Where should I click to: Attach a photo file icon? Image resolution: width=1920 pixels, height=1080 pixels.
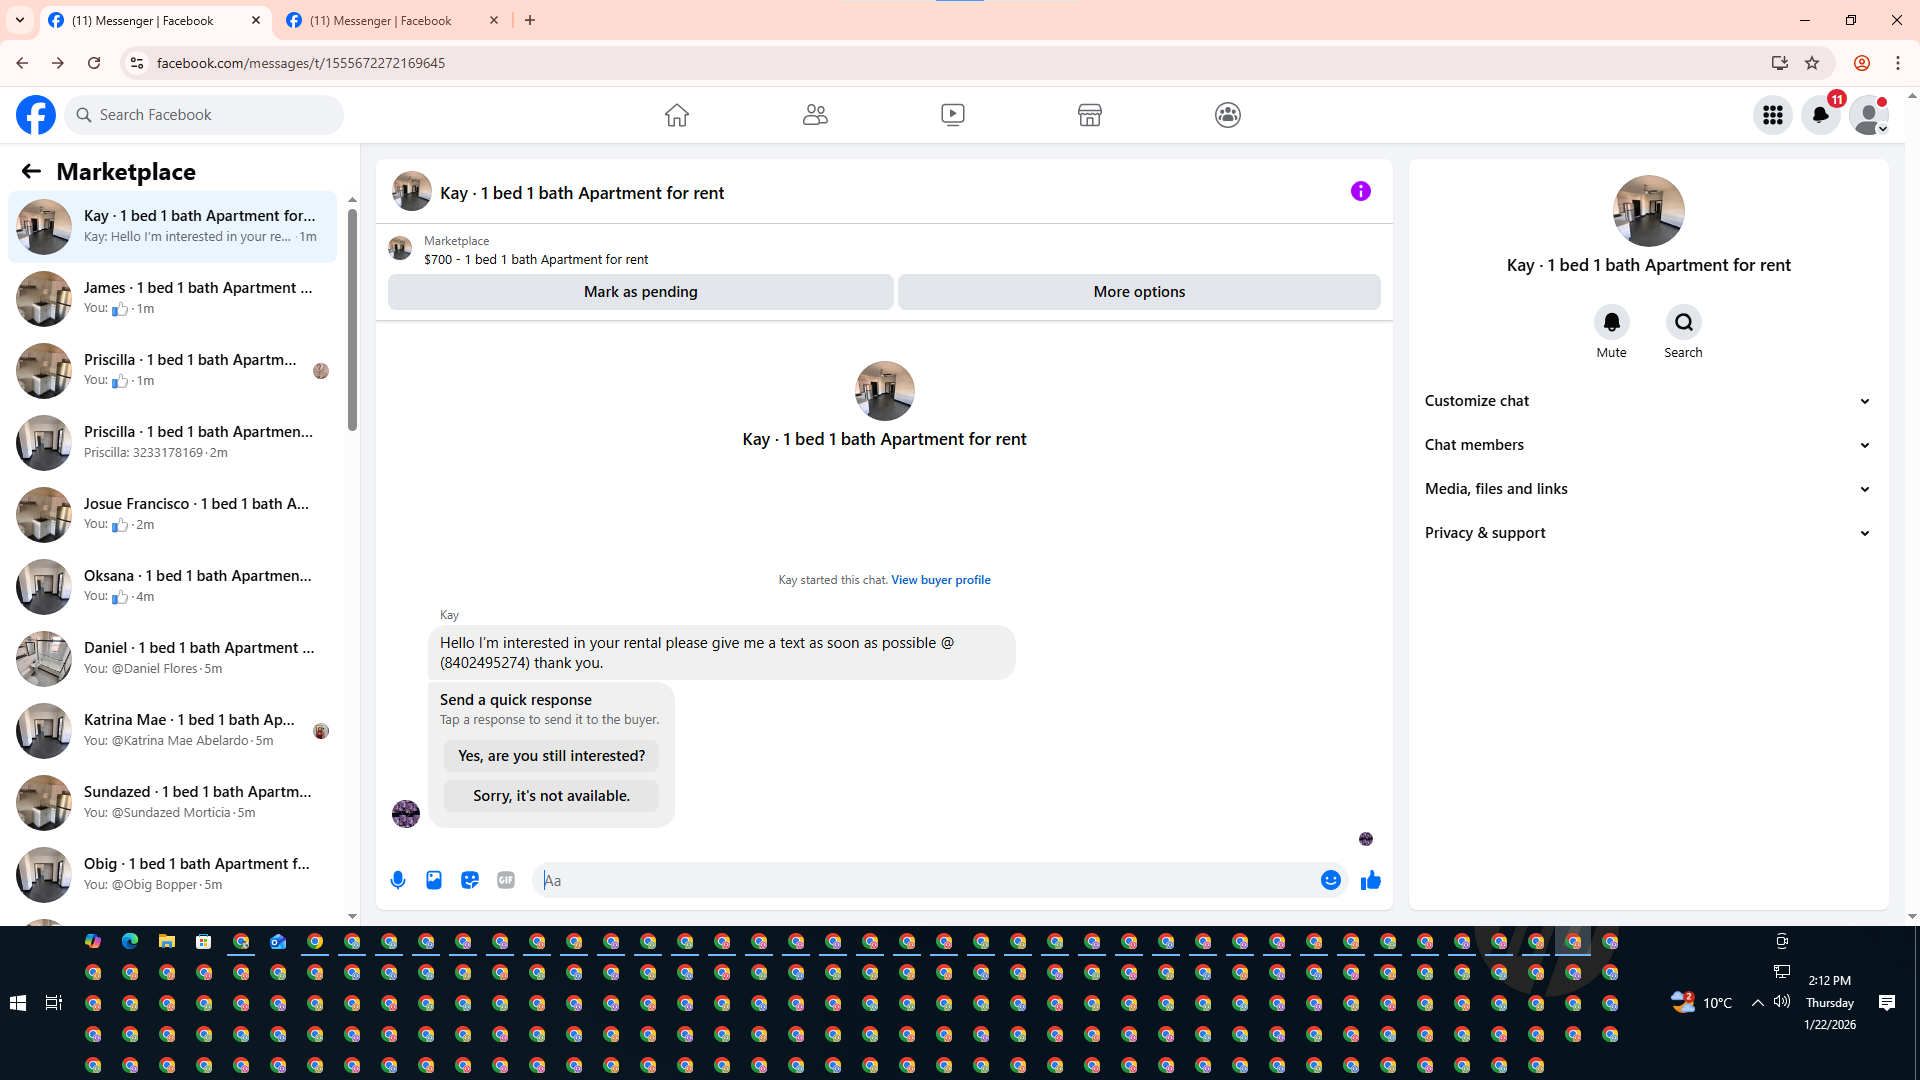click(434, 880)
